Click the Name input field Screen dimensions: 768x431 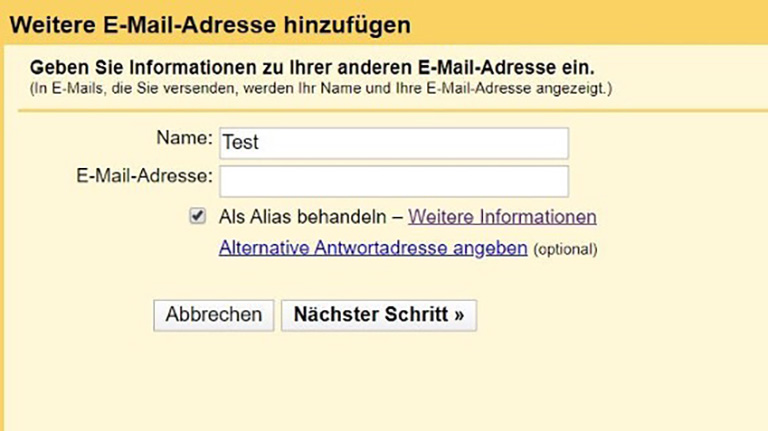click(x=393, y=142)
